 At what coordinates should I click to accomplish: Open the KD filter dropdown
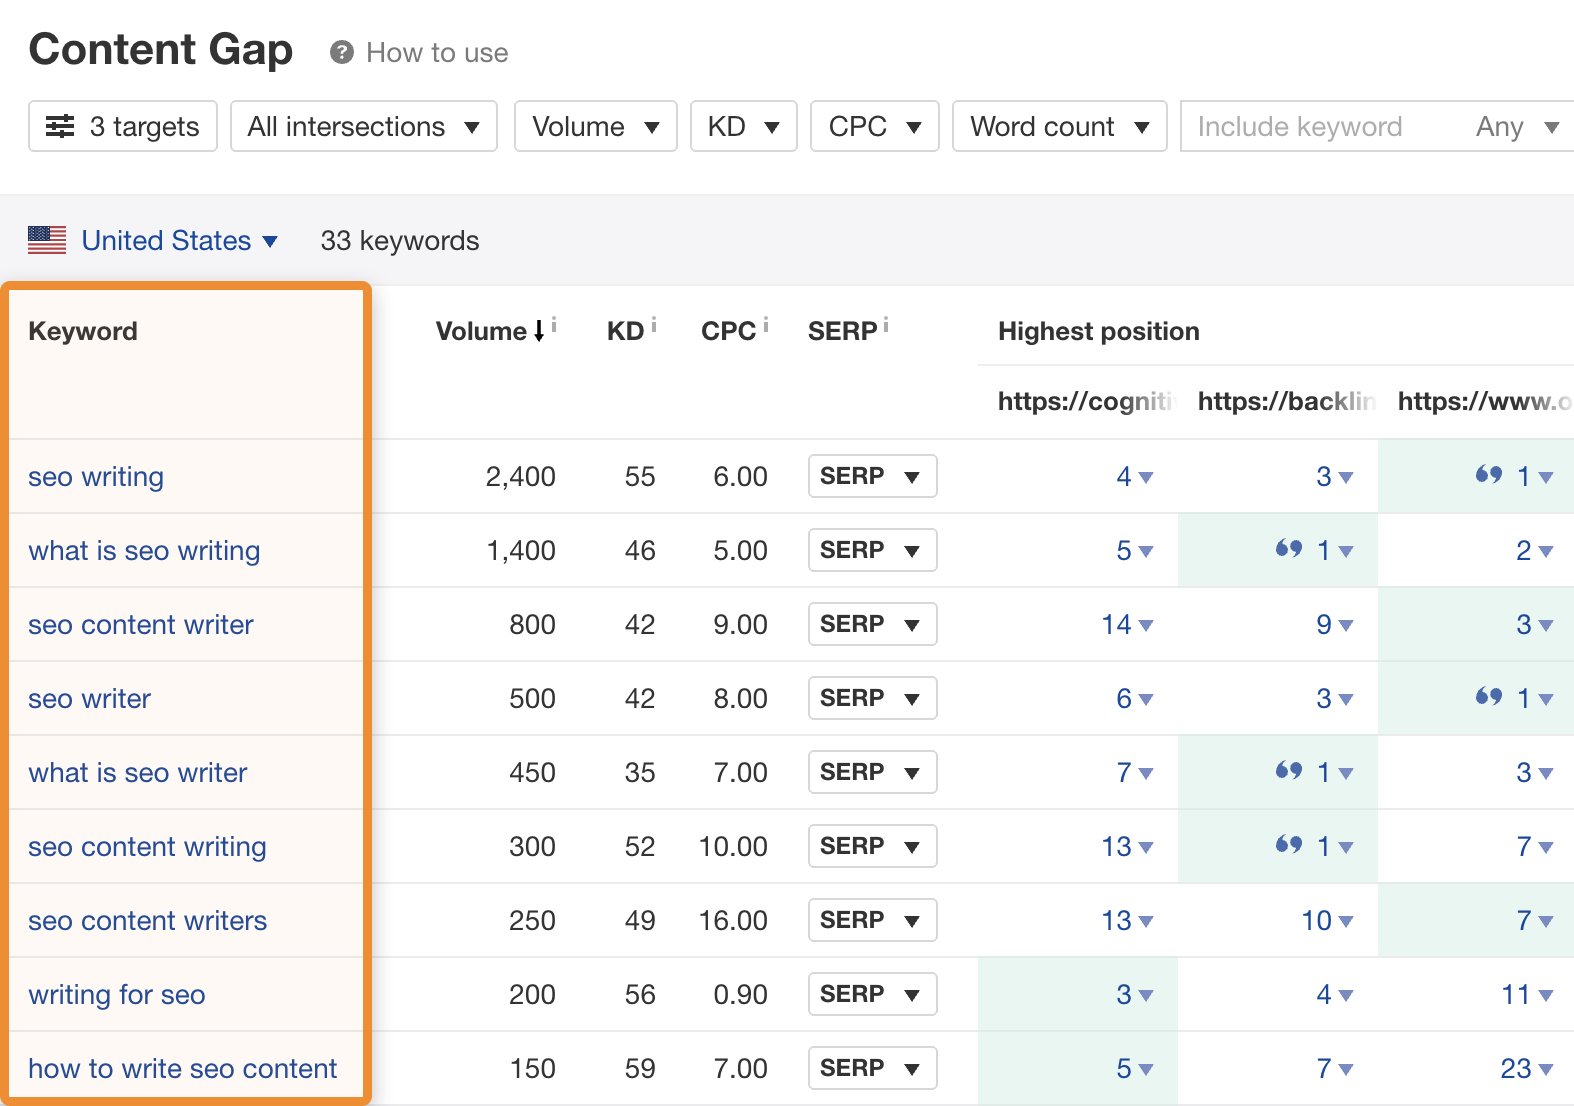point(743,126)
